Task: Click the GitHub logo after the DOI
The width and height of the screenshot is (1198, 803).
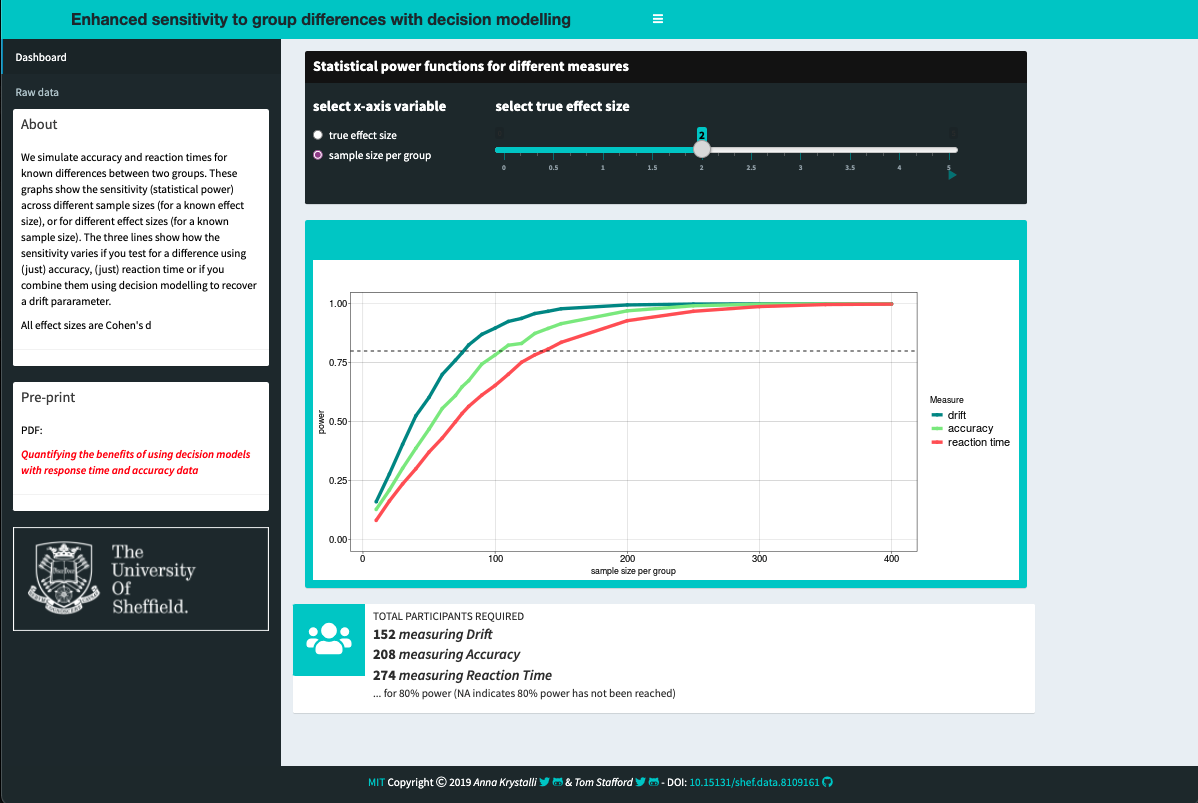Action: coord(827,782)
